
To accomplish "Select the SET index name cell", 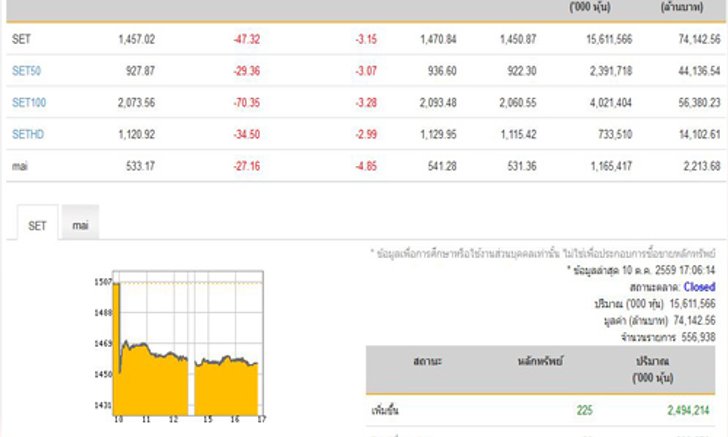I will coord(21,39).
